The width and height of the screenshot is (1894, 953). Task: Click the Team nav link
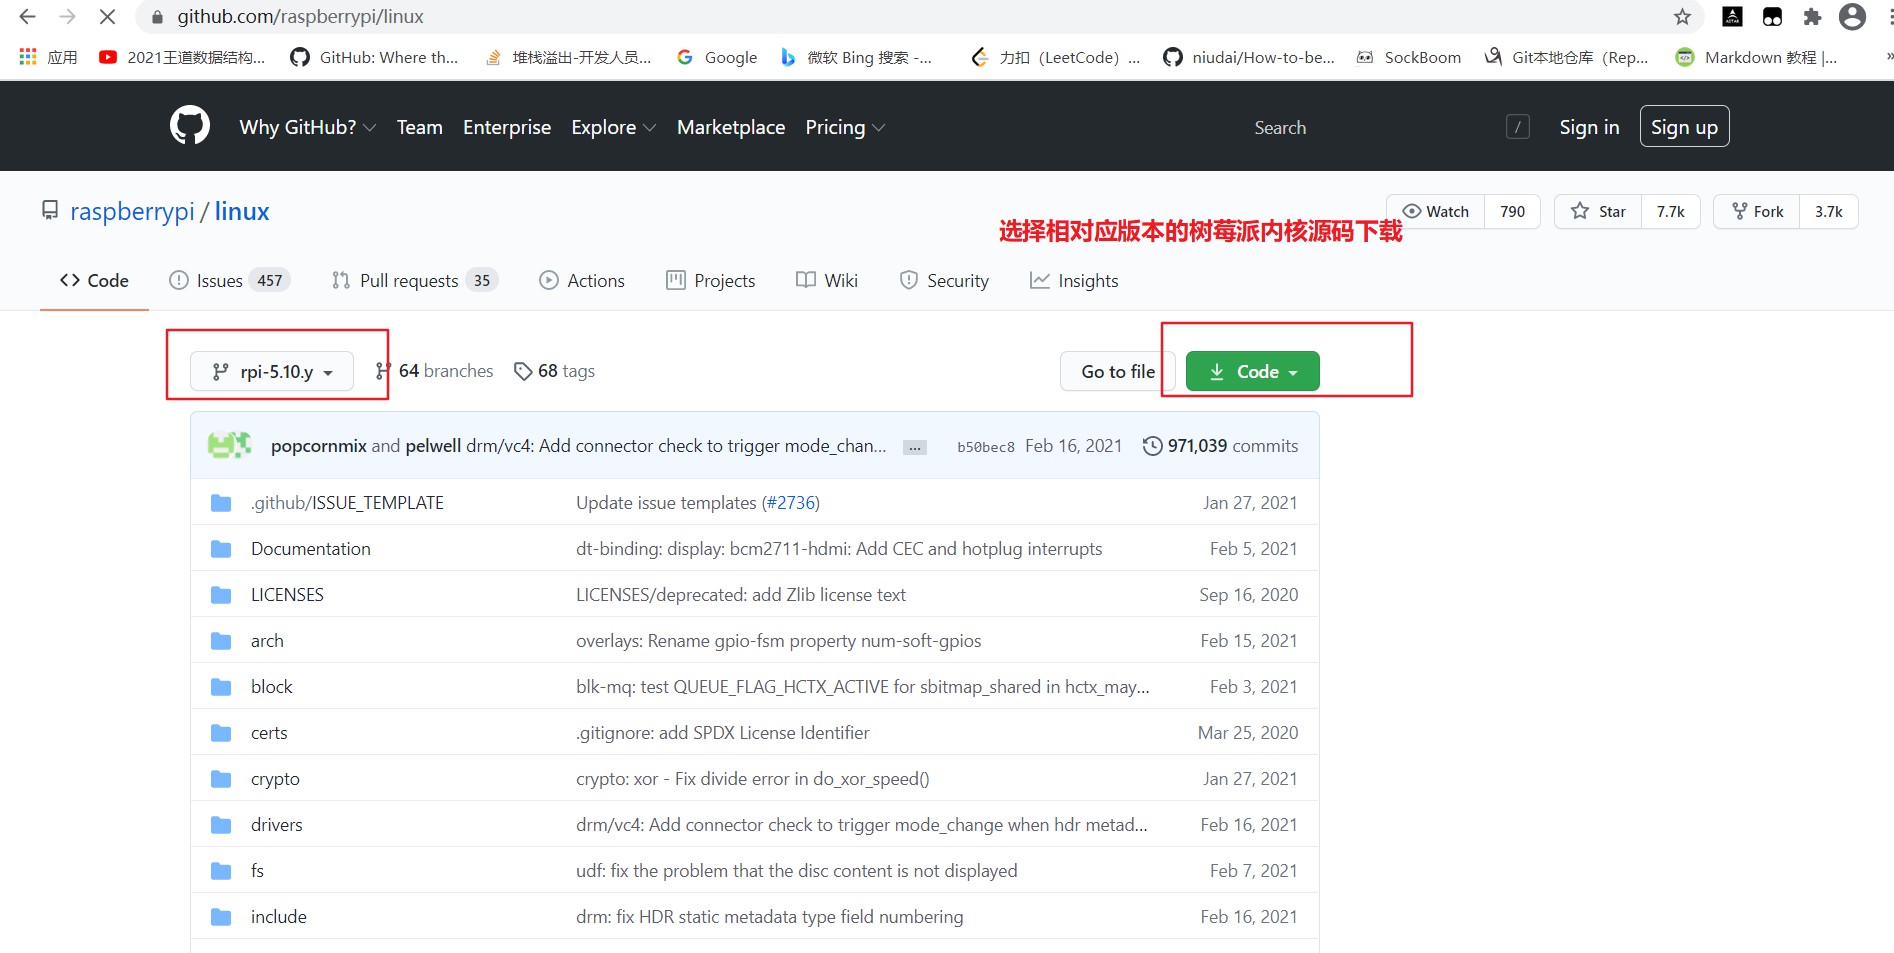pyautogui.click(x=419, y=127)
